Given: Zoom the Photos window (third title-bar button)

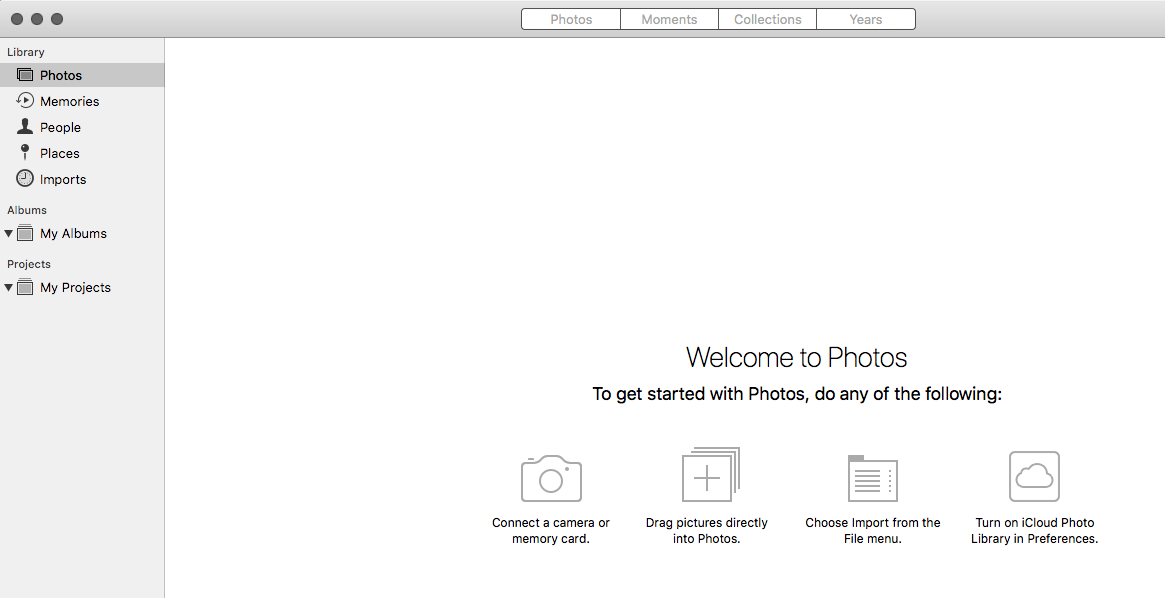Looking at the screenshot, I should pyautogui.click(x=56, y=19).
